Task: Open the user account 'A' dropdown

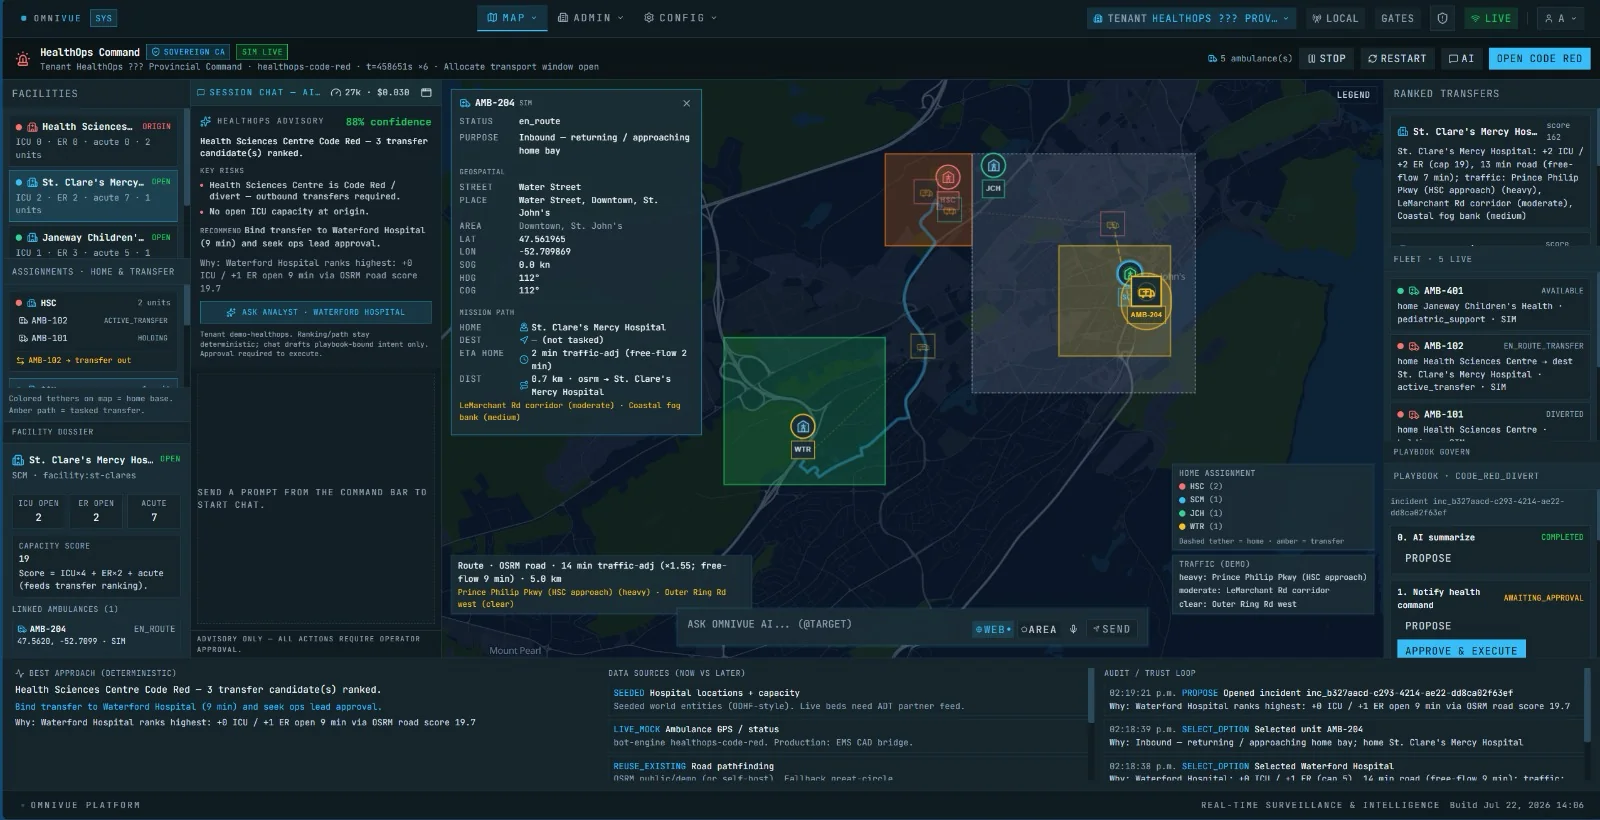Action: (1560, 18)
